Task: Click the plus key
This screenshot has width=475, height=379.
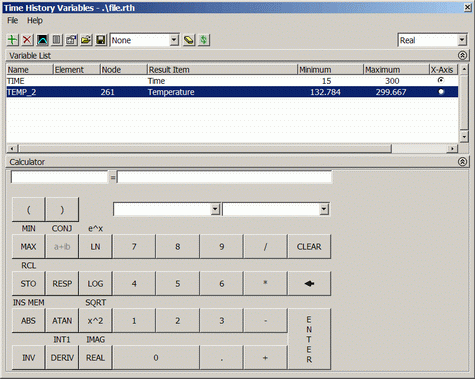Action: click(265, 357)
